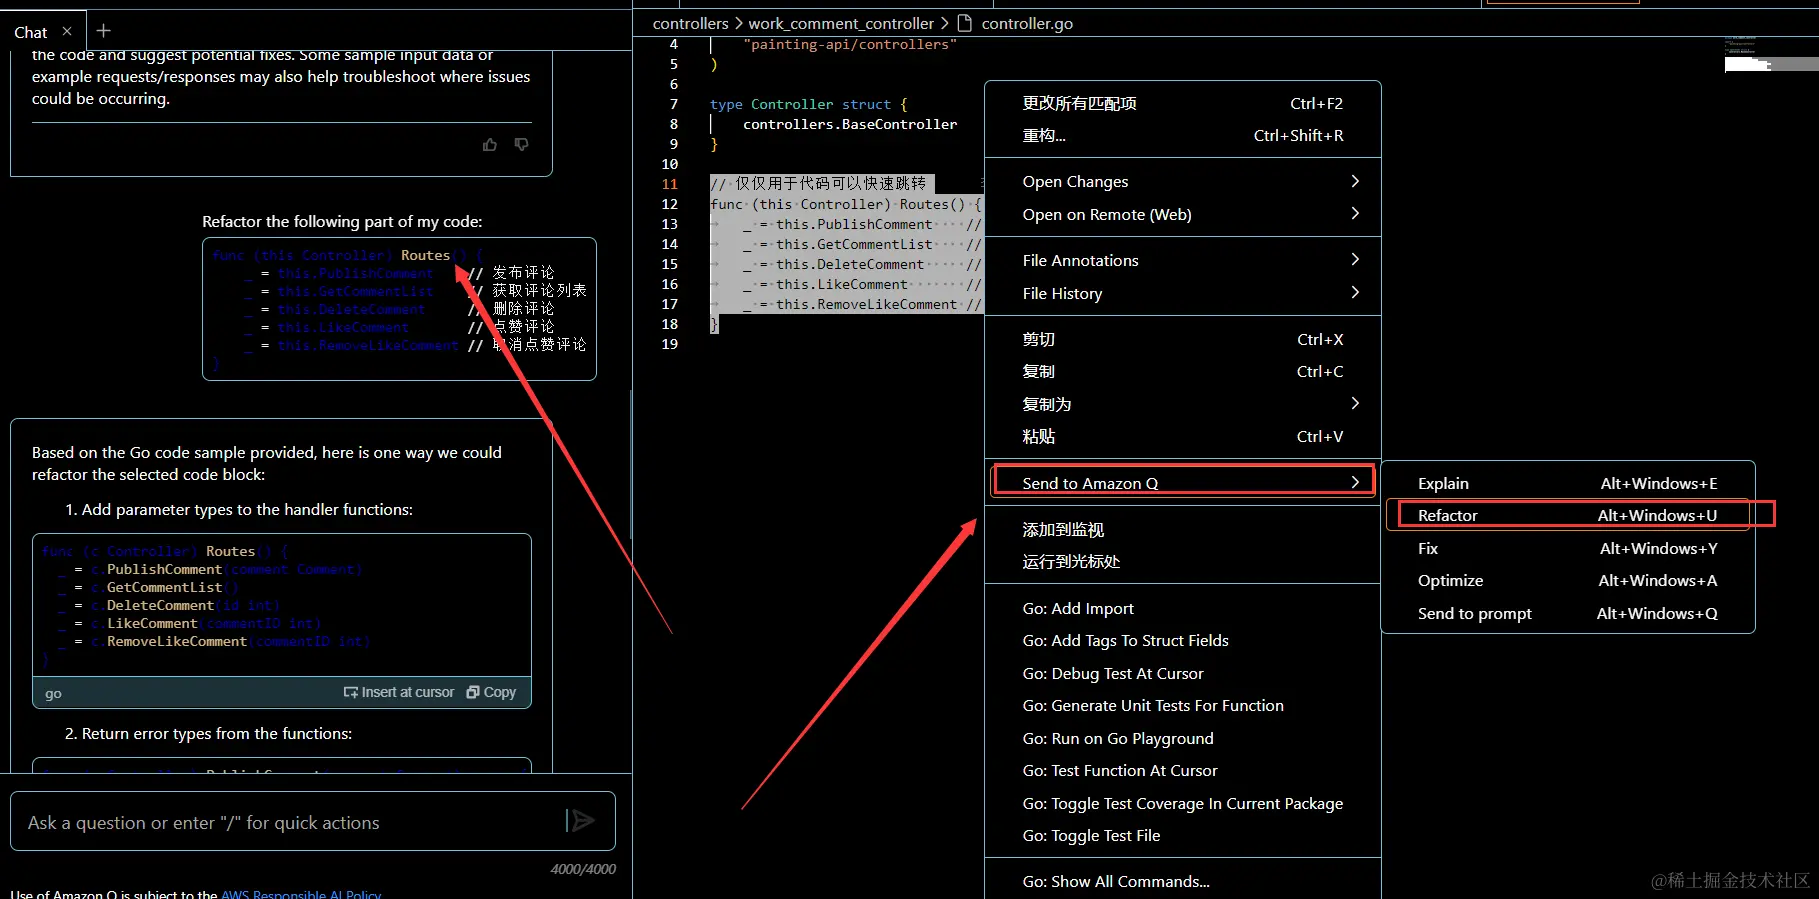Click the controllers breadcrumb segment
The width and height of the screenshot is (1819, 899).
point(690,23)
